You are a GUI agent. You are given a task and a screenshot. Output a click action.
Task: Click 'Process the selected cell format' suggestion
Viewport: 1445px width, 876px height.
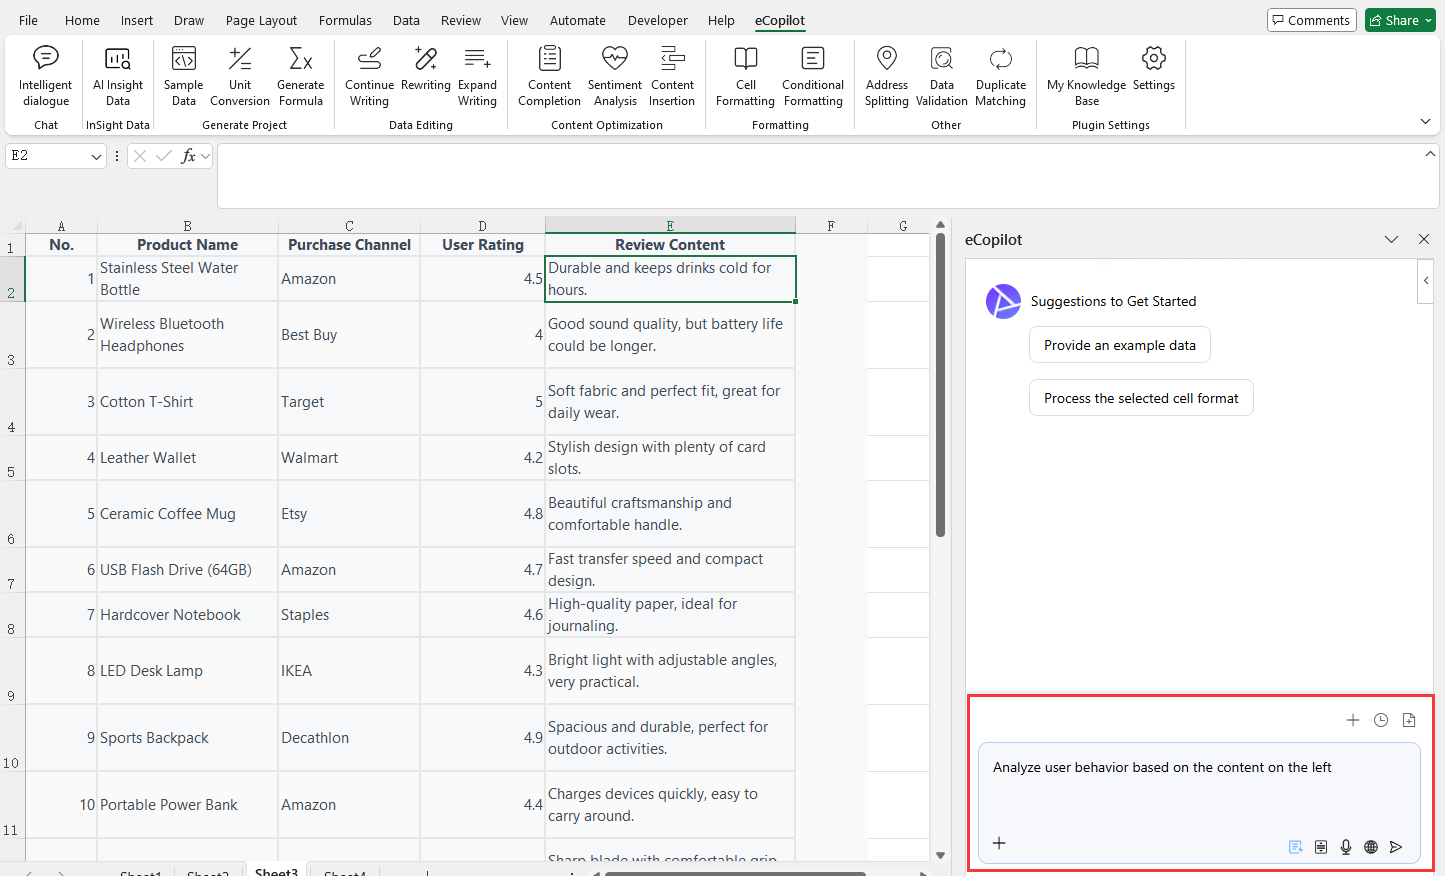point(1140,398)
